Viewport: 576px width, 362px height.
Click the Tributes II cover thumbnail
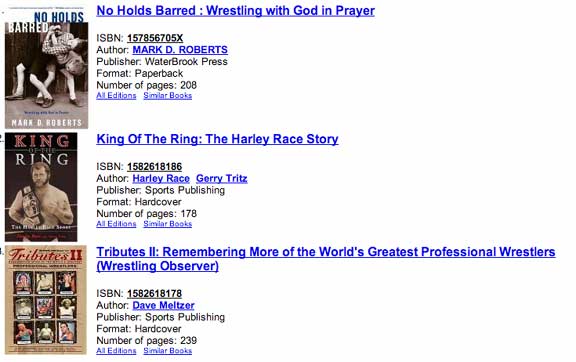point(46,300)
